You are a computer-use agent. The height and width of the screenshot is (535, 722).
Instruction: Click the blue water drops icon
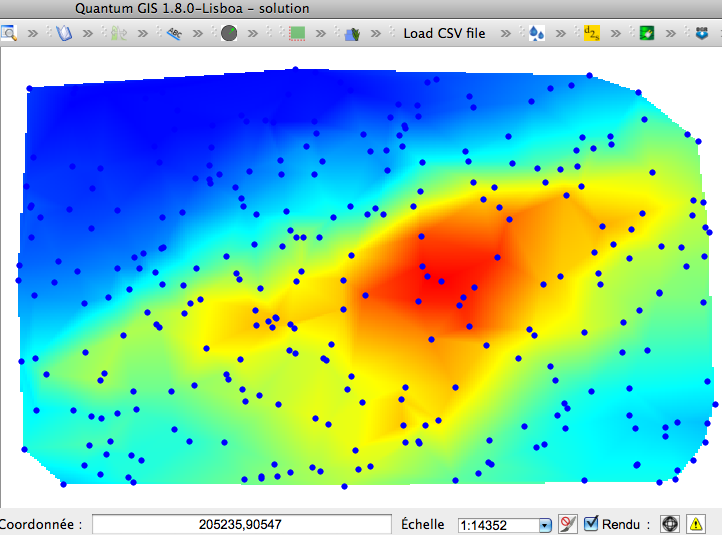point(537,33)
